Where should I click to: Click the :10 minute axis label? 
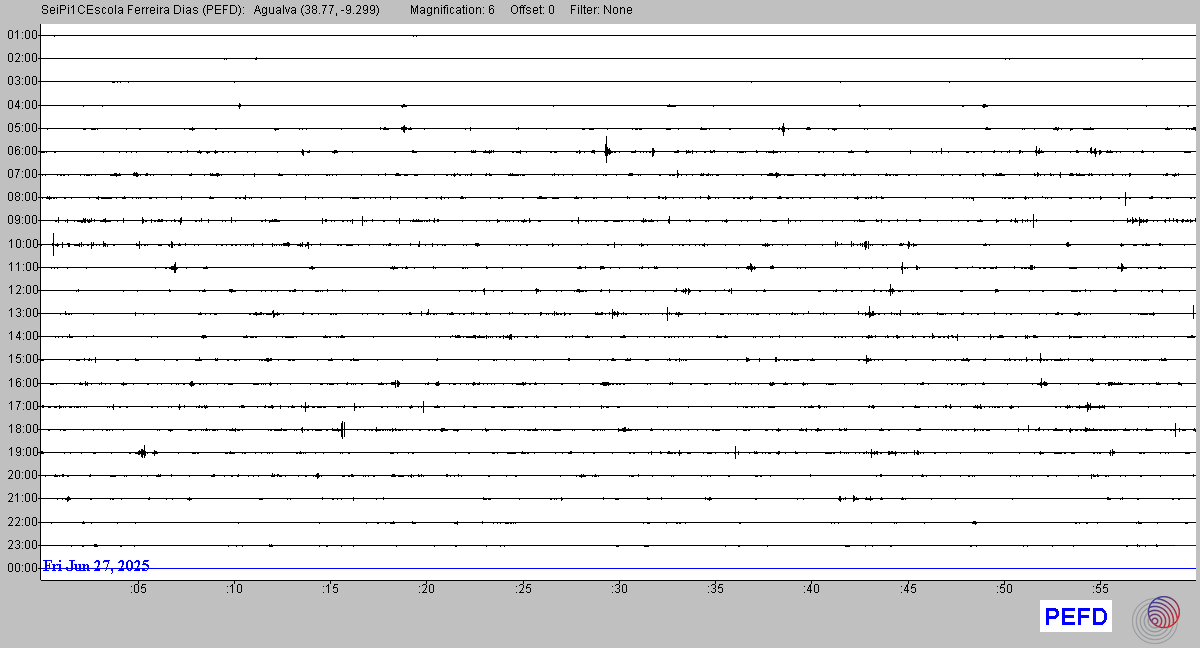(x=234, y=589)
